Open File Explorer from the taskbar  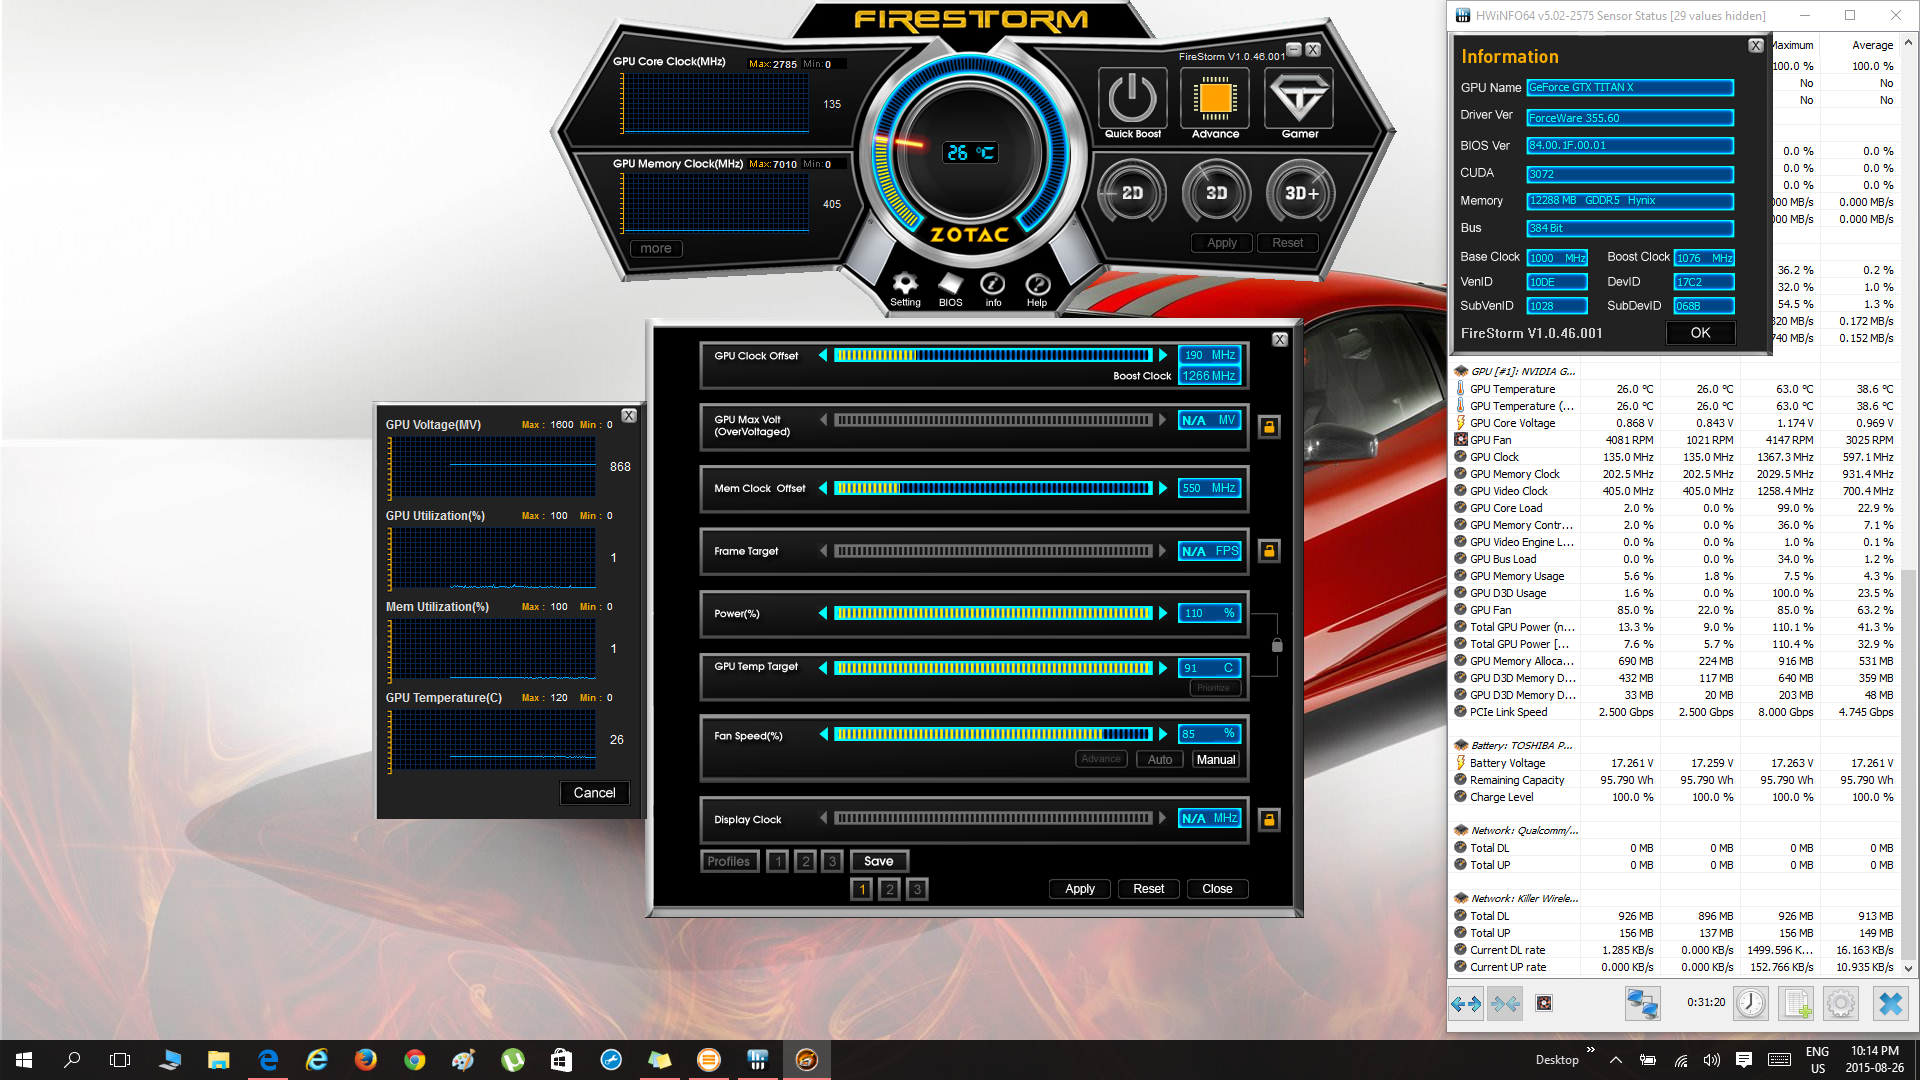point(218,1060)
